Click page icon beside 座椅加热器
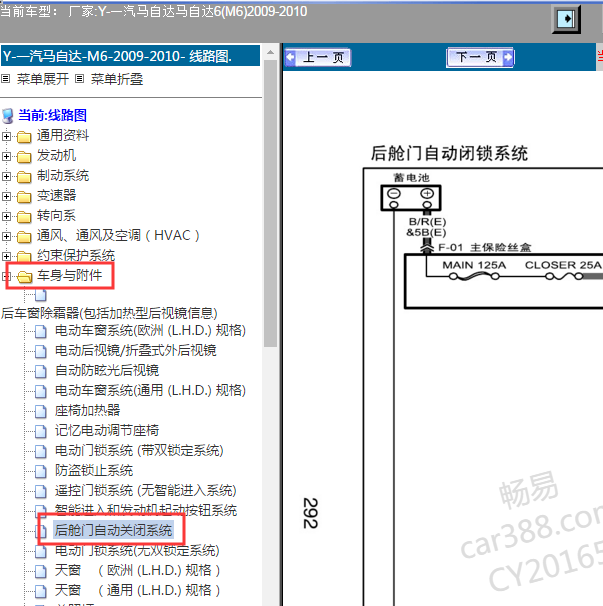Viewport: 603px width, 606px height. (41, 412)
